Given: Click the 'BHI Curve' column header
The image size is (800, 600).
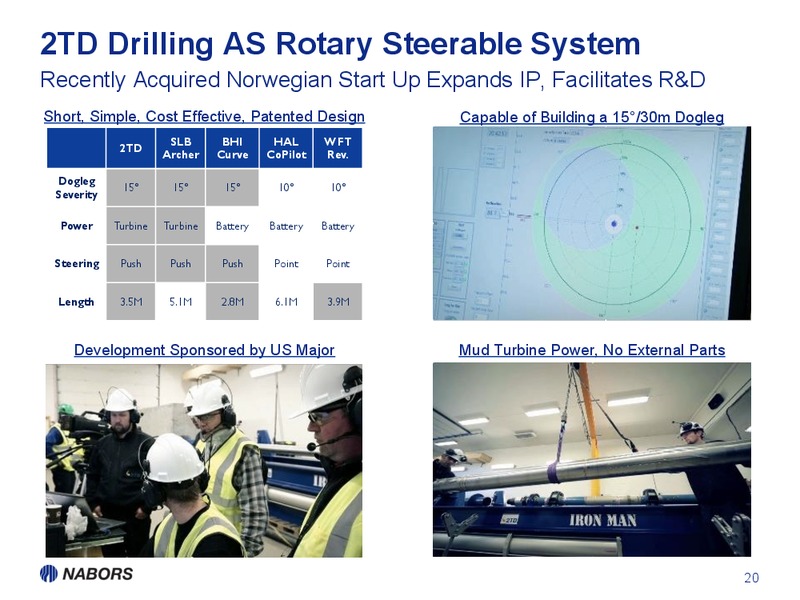Looking at the screenshot, I should (x=232, y=148).
